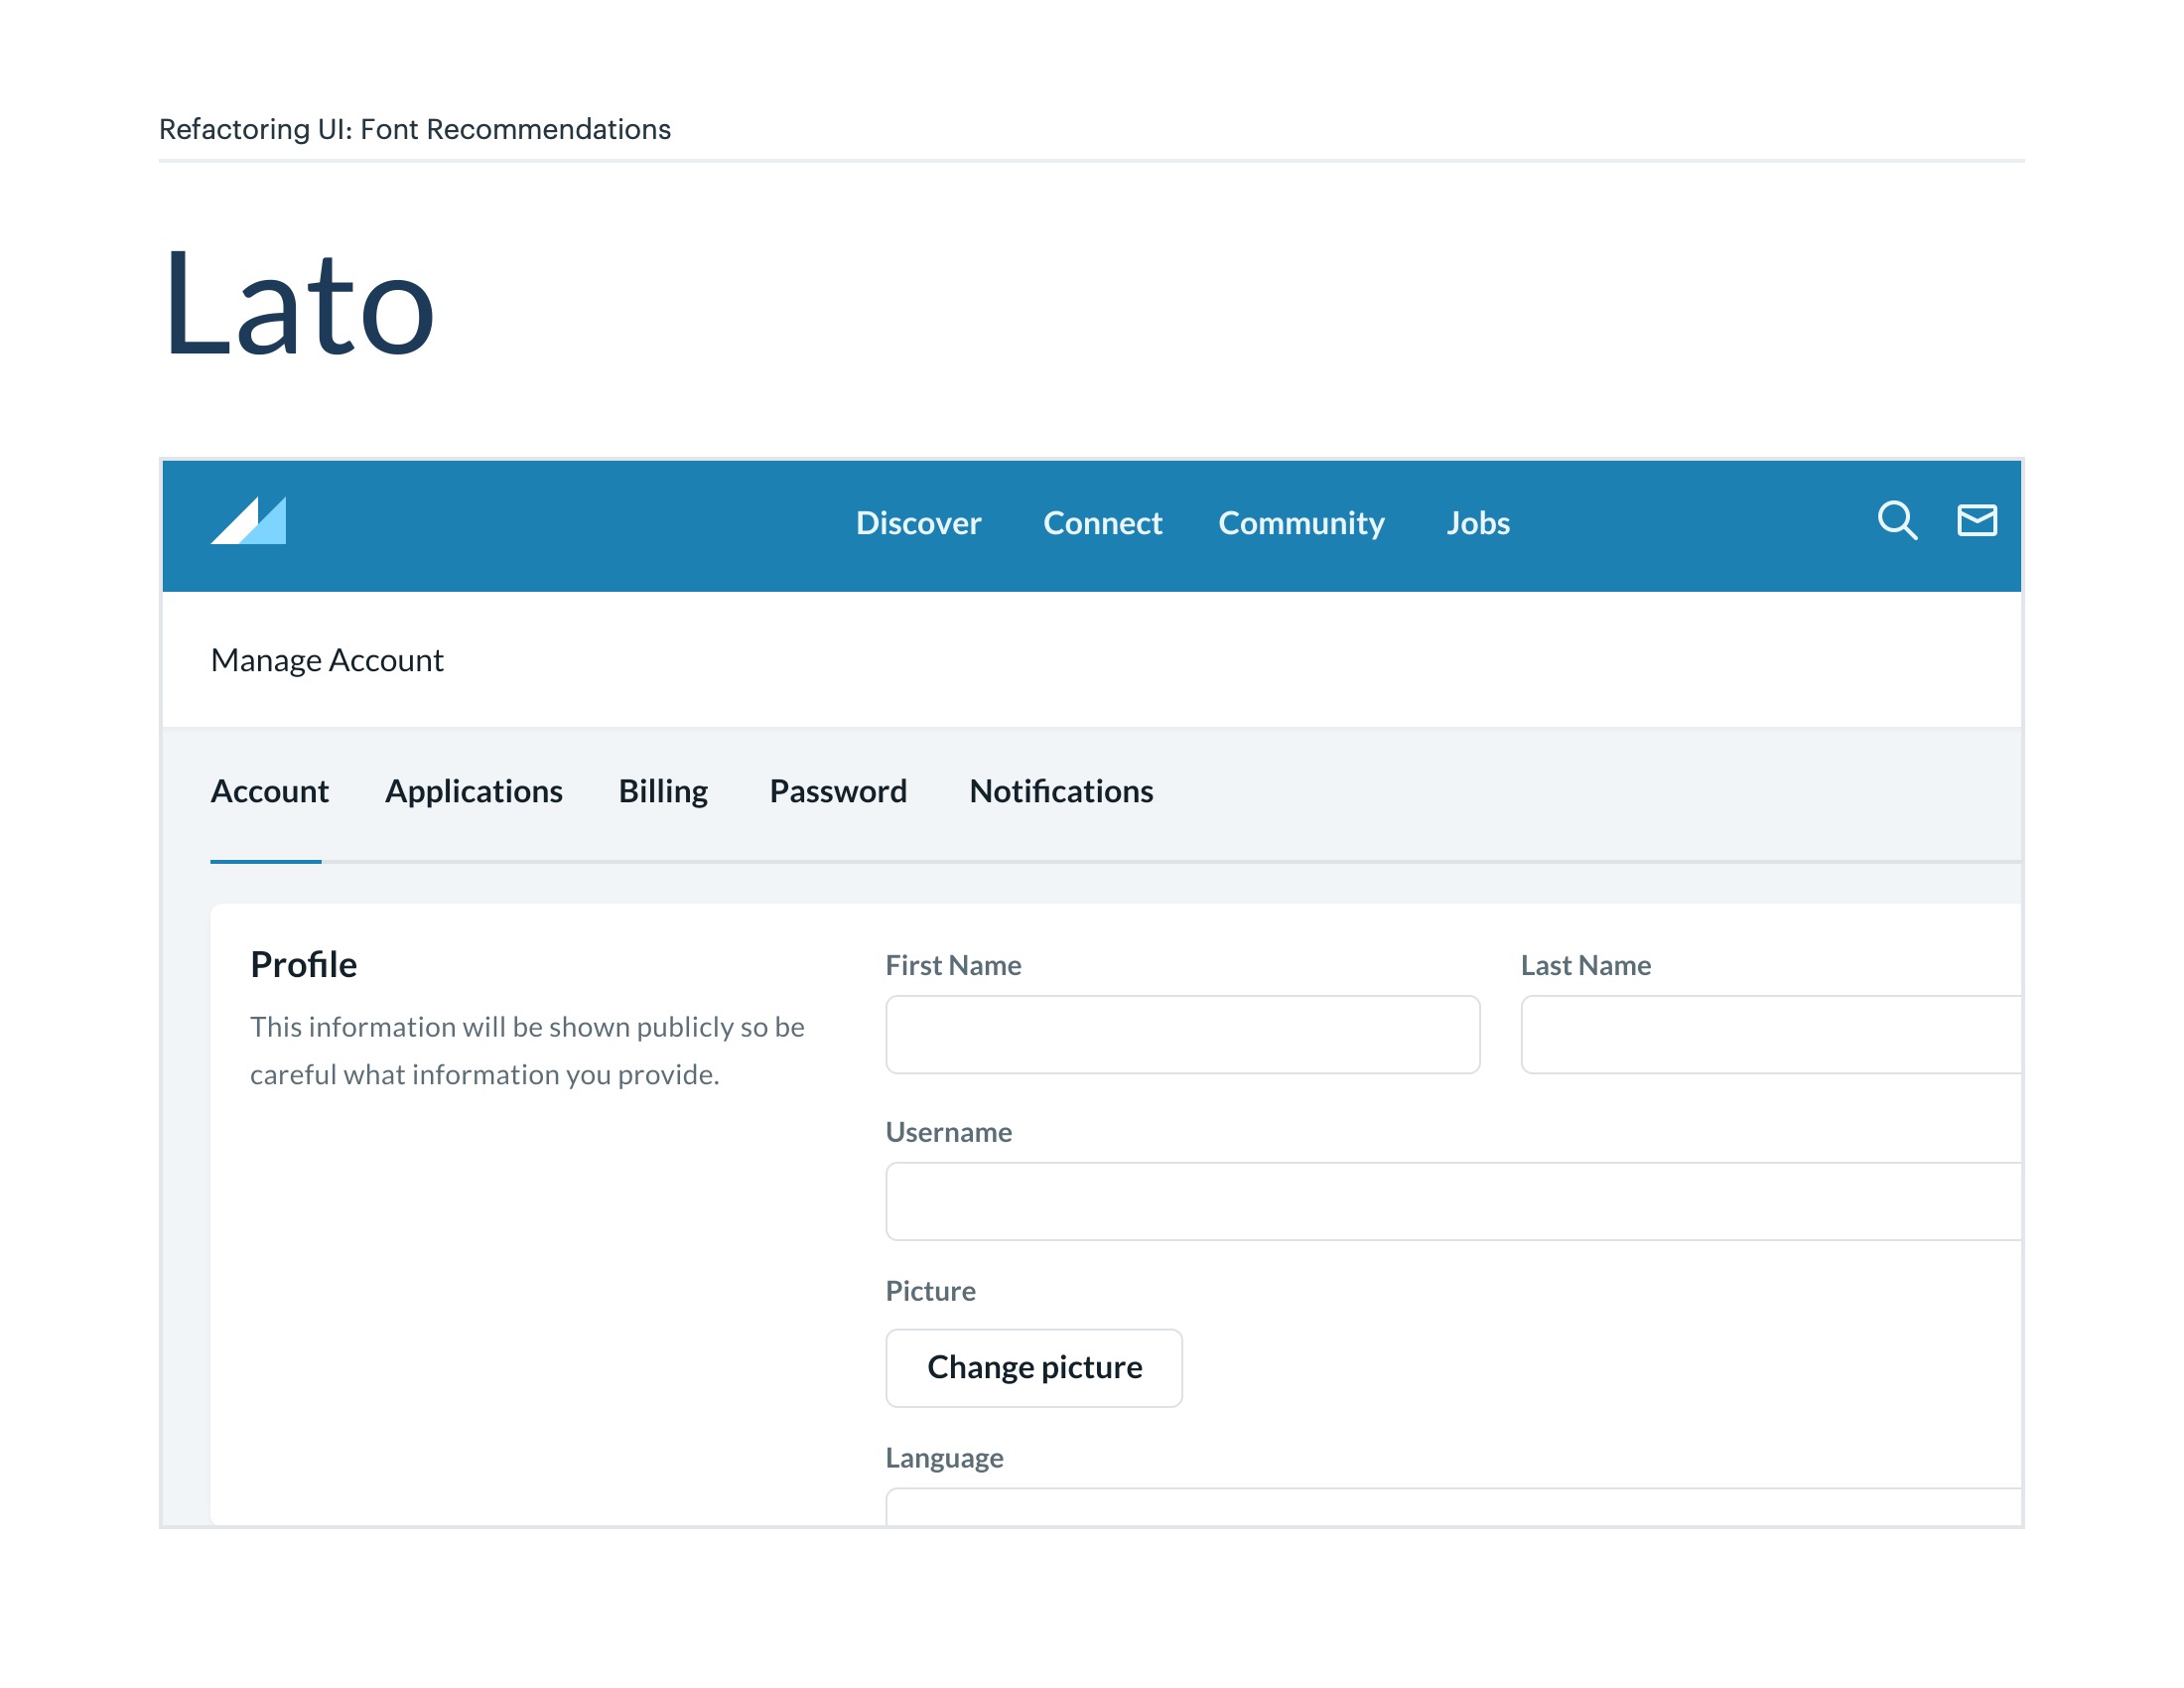Open the Language select field

click(x=1452, y=1507)
